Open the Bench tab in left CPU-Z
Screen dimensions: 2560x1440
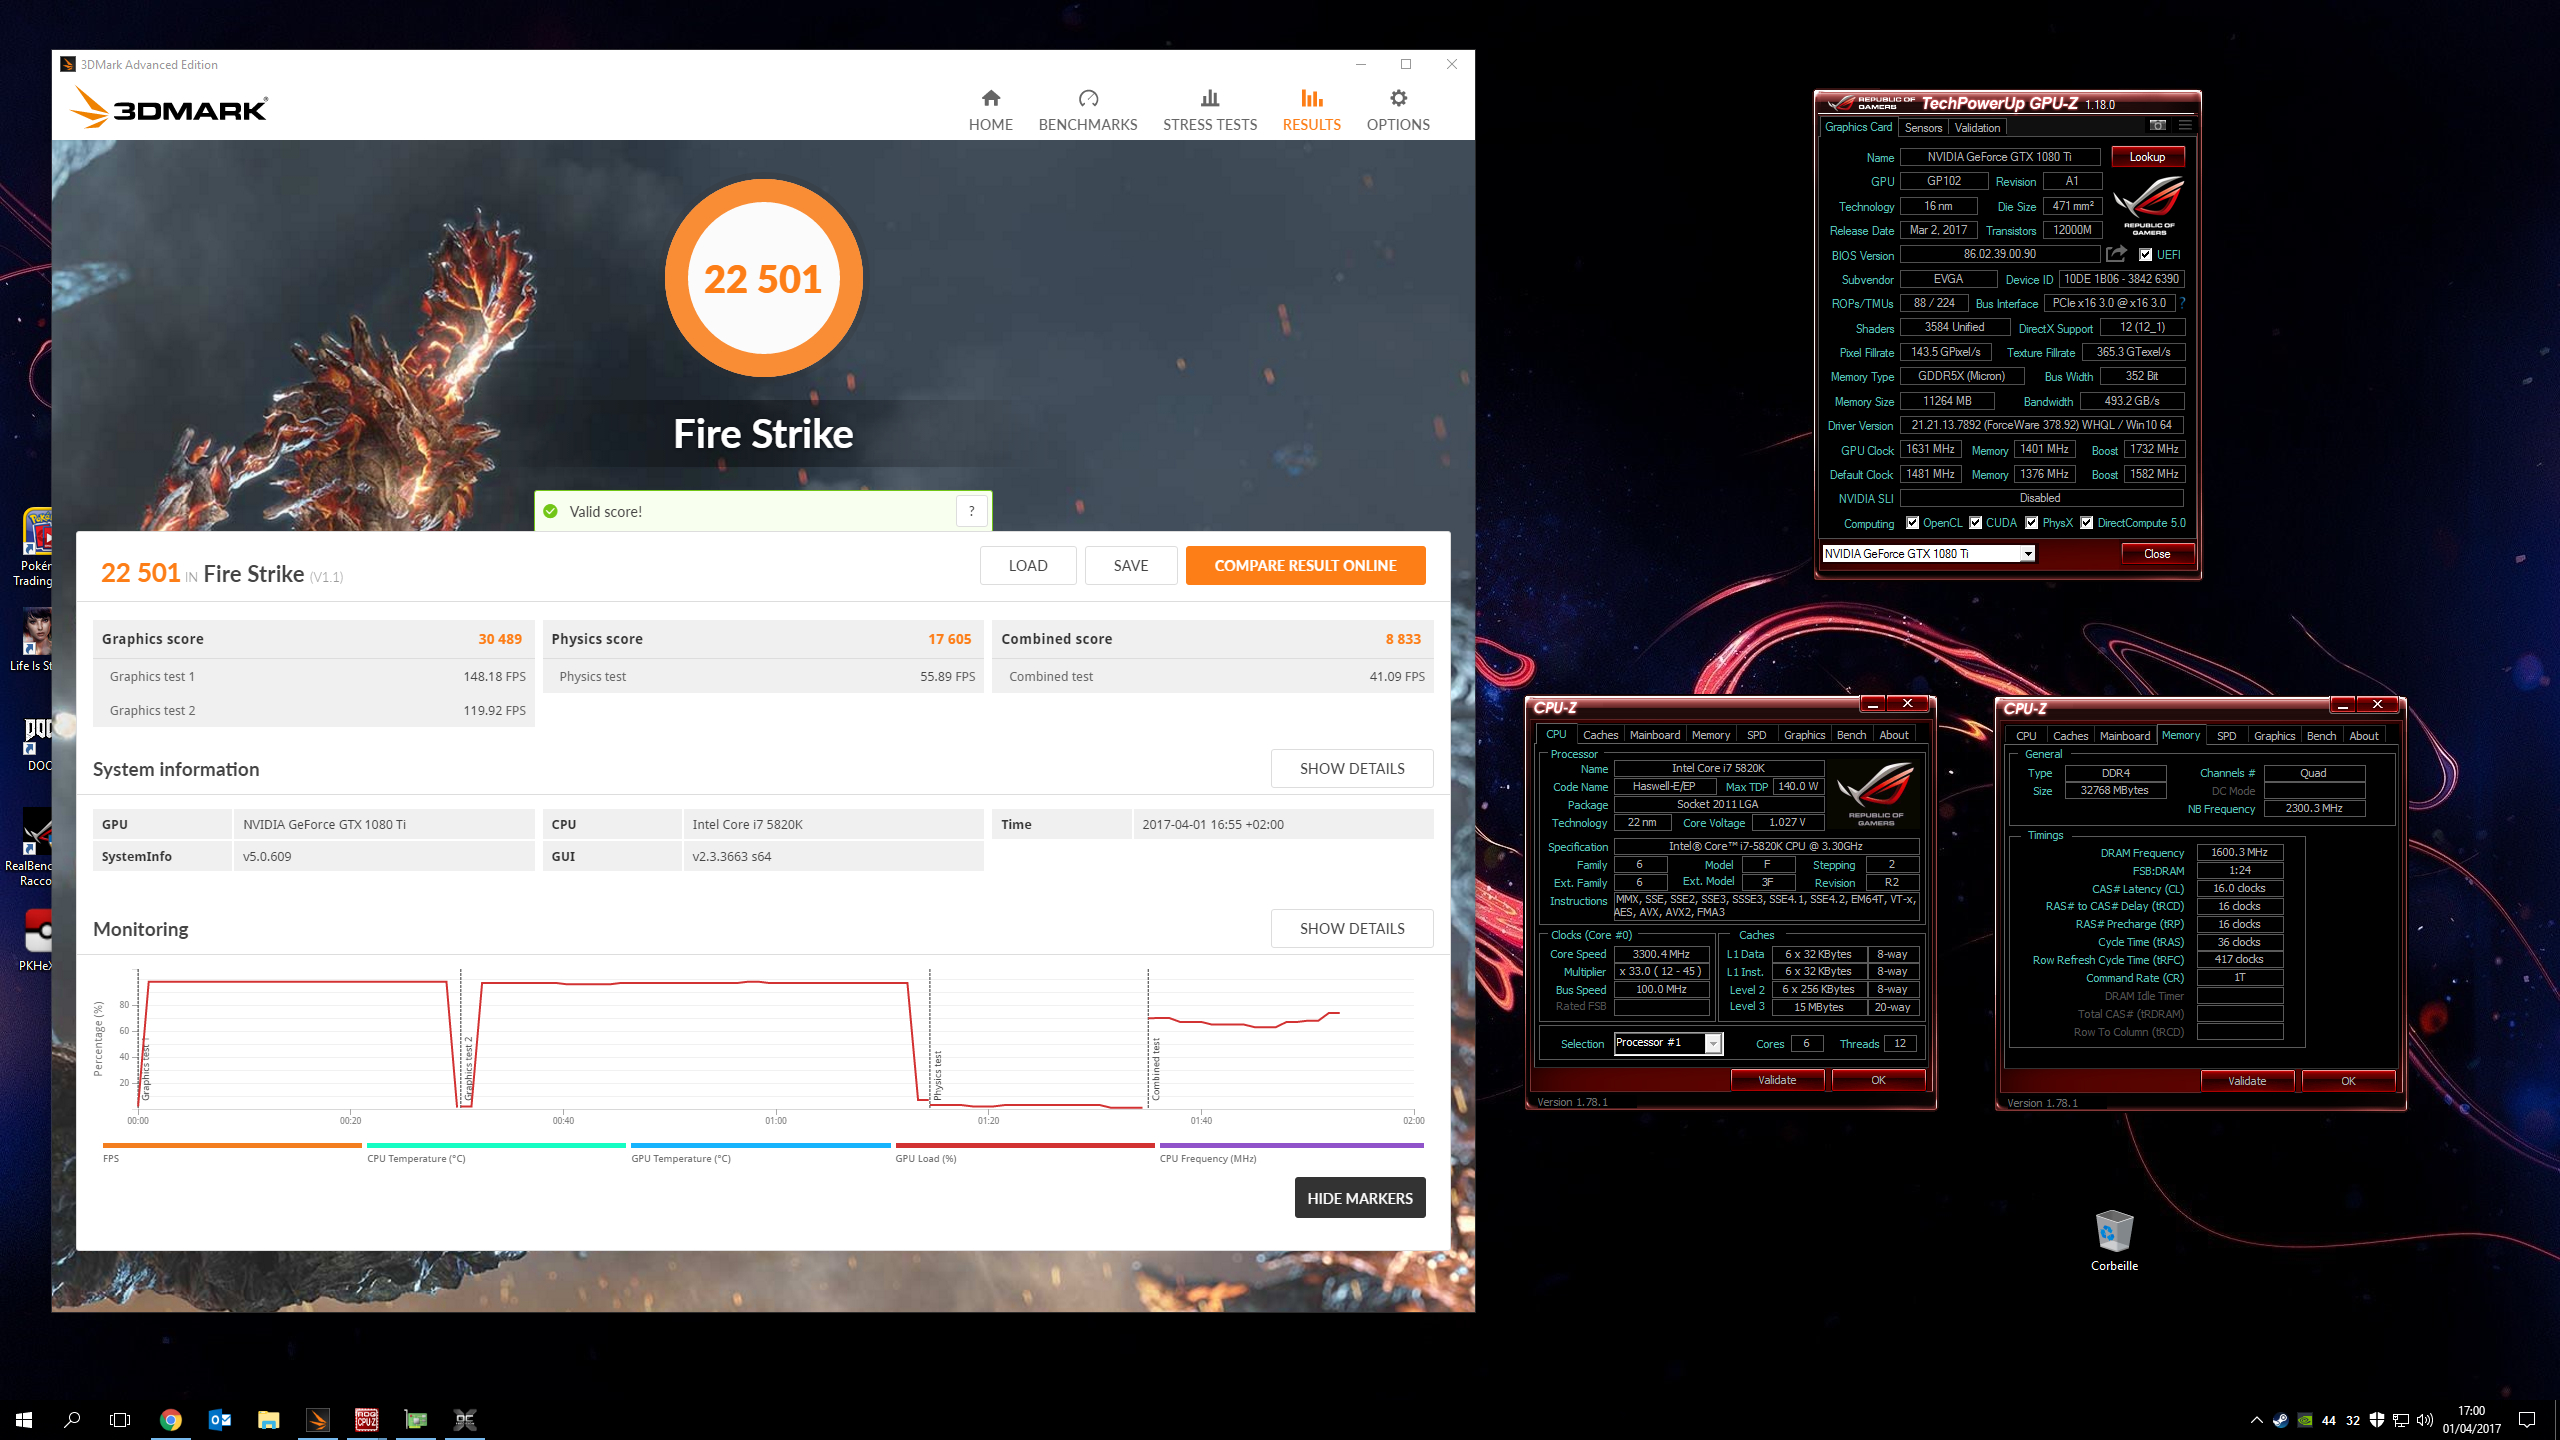tap(1851, 735)
